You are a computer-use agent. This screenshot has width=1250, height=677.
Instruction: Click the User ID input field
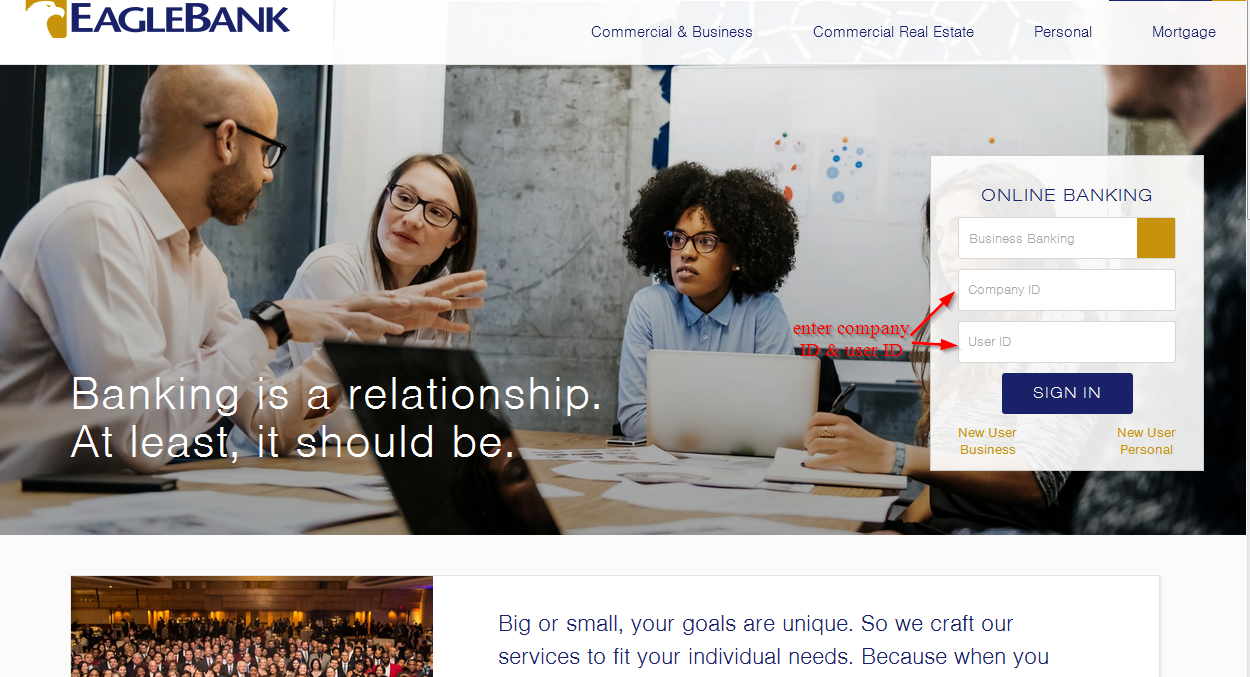[1067, 342]
